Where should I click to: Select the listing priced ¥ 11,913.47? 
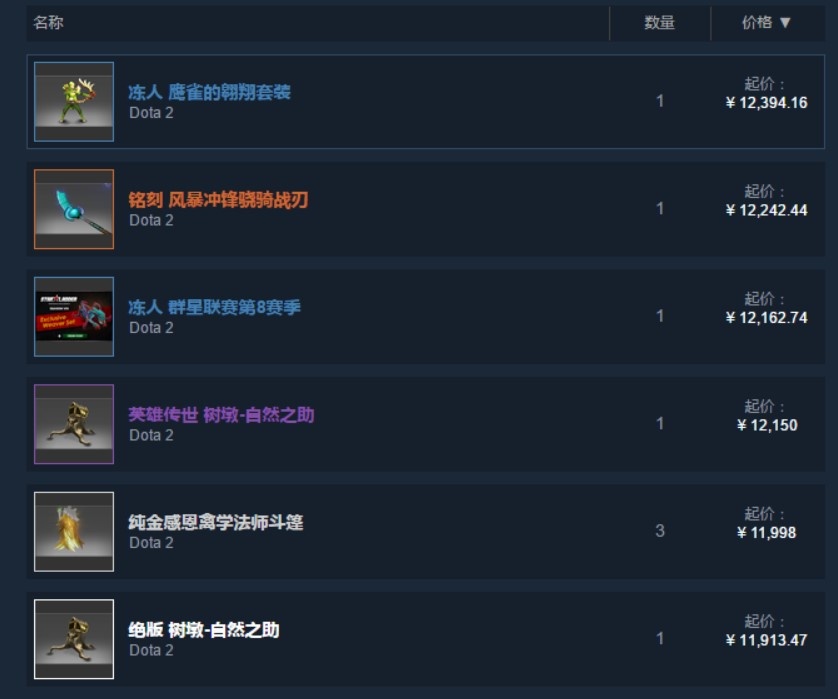[x=425, y=639]
